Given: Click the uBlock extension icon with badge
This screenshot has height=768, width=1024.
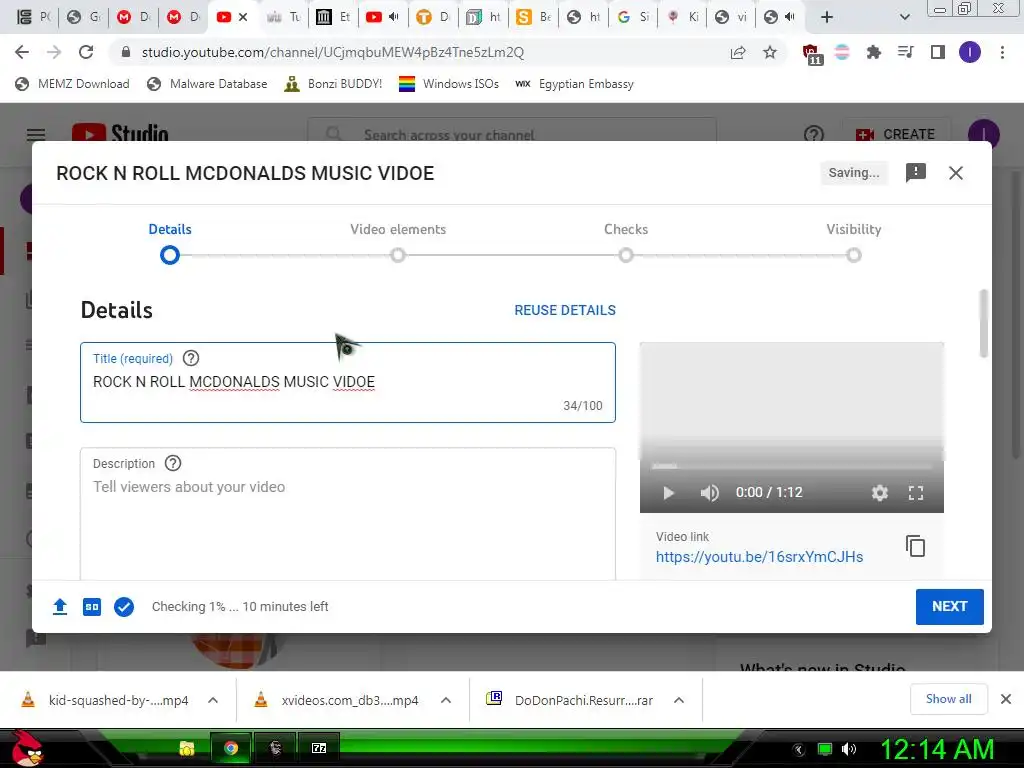Looking at the screenshot, I should [x=812, y=54].
